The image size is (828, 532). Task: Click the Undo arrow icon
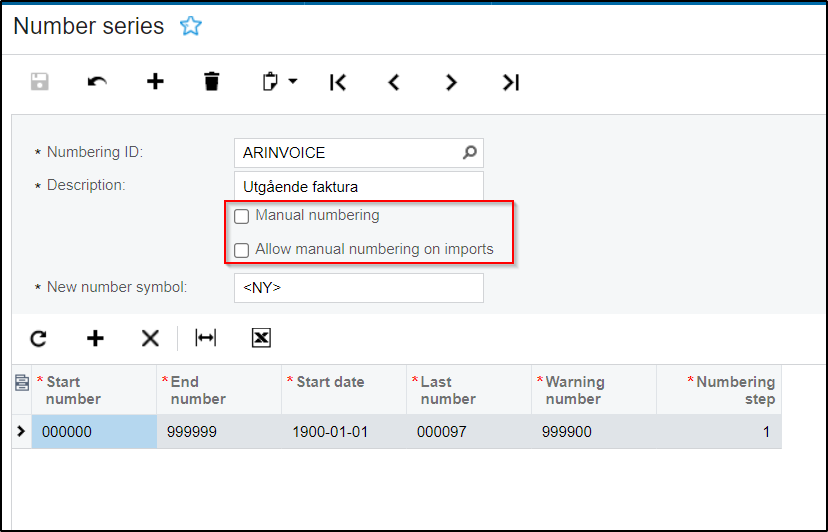97,82
